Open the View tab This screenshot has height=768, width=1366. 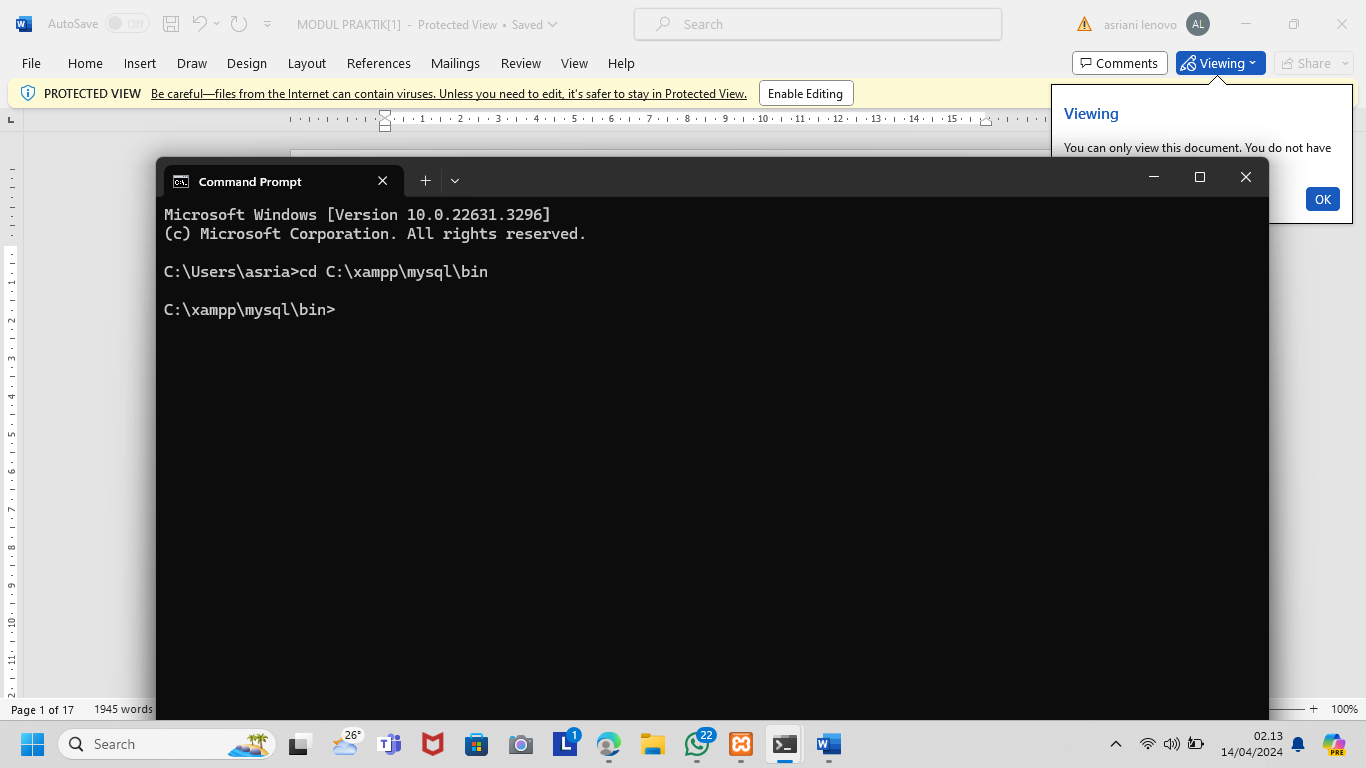tap(574, 63)
